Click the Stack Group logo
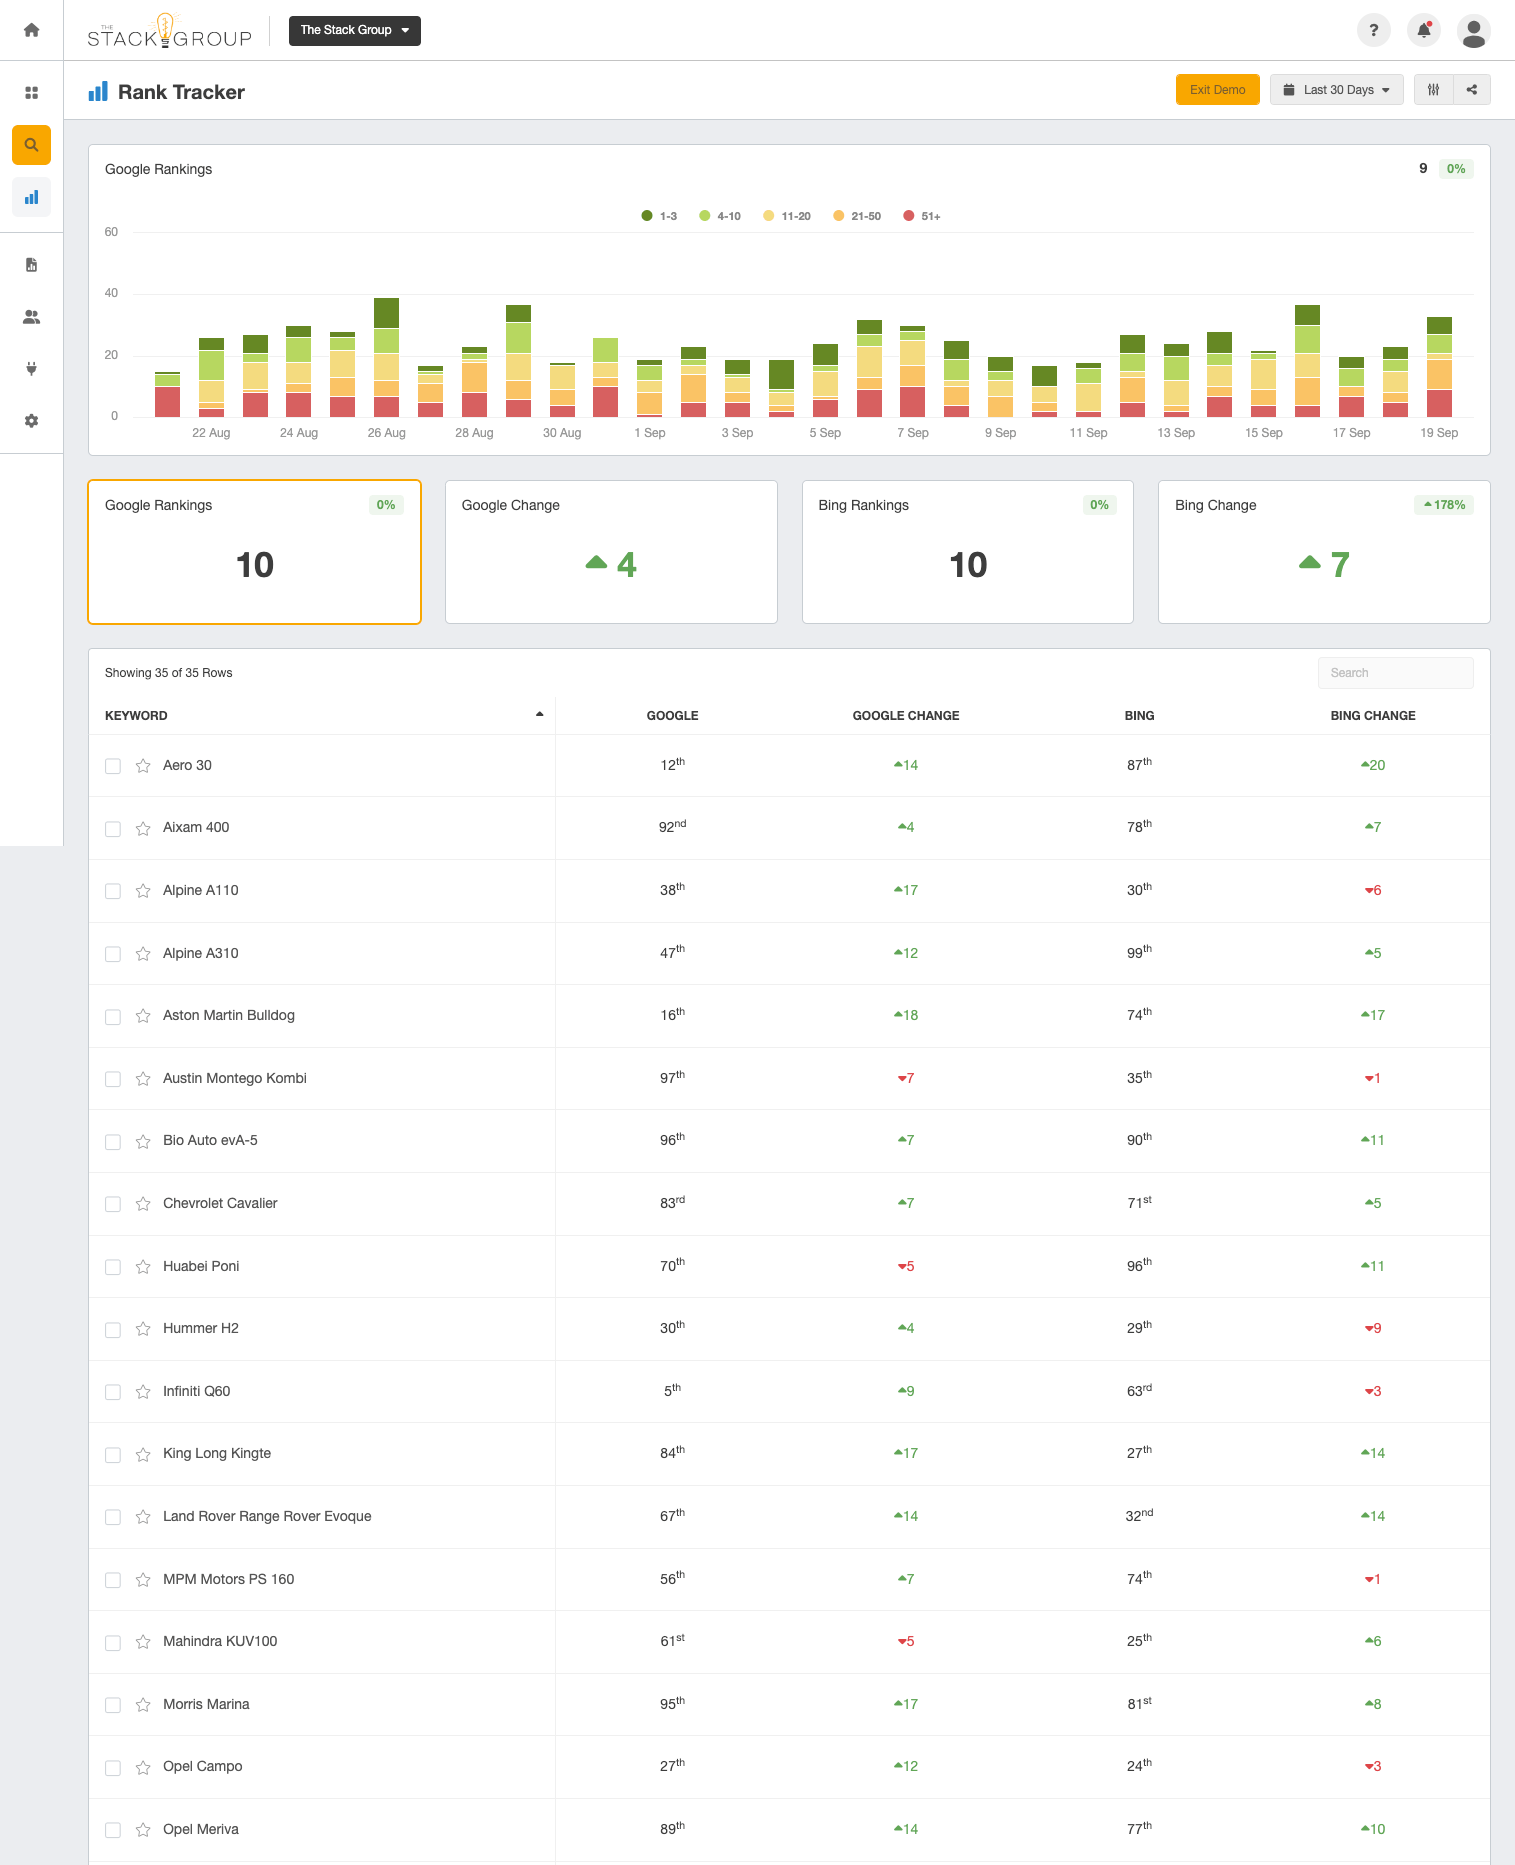1515x1865 pixels. (x=169, y=31)
